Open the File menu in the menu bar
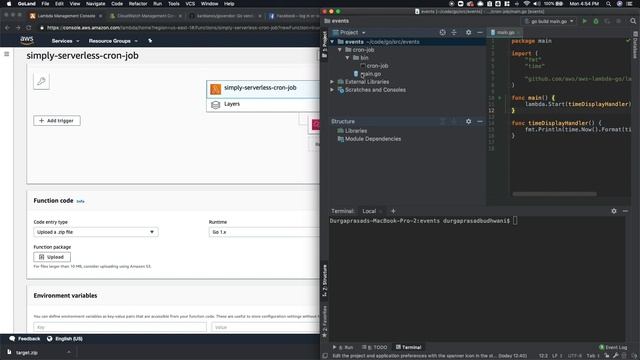This screenshot has width=640, height=360. click(x=45, y=4)
